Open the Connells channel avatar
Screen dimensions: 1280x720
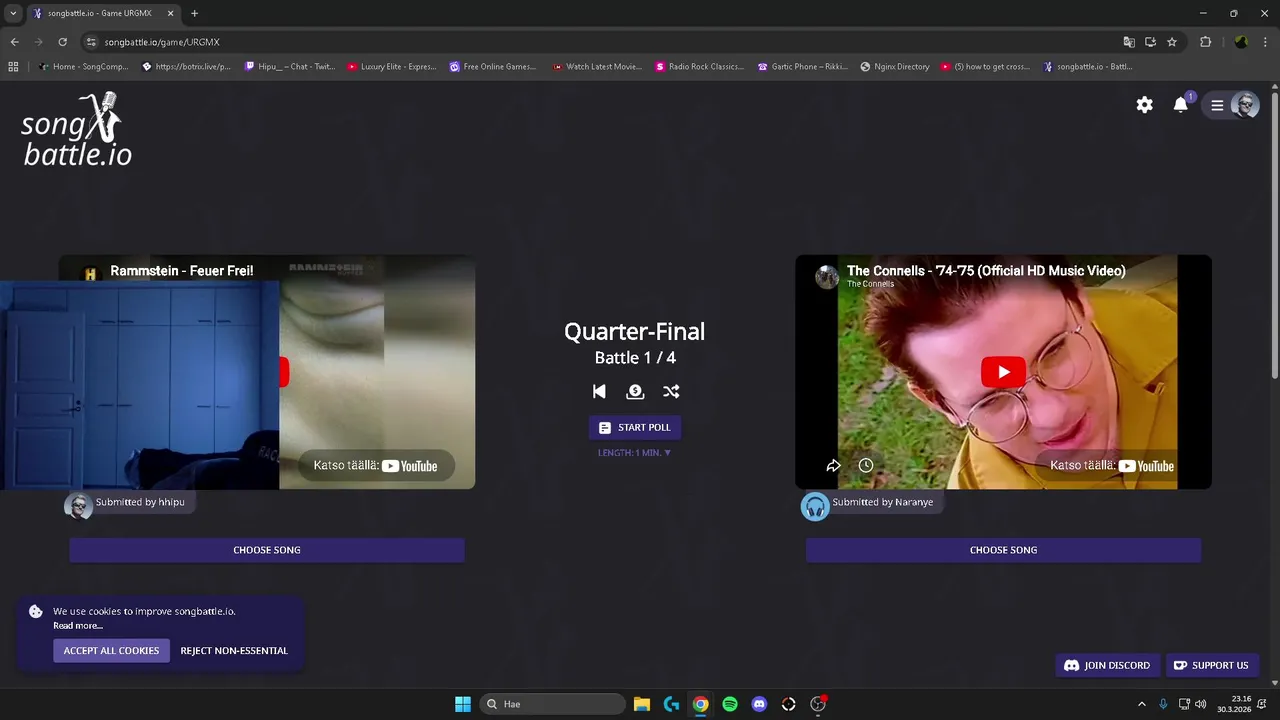[827, 276]
